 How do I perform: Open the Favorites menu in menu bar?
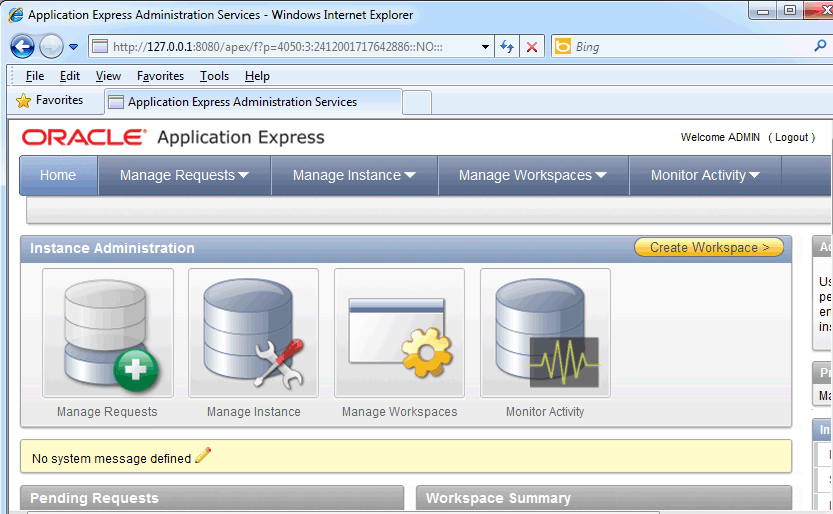pos(160,76)
